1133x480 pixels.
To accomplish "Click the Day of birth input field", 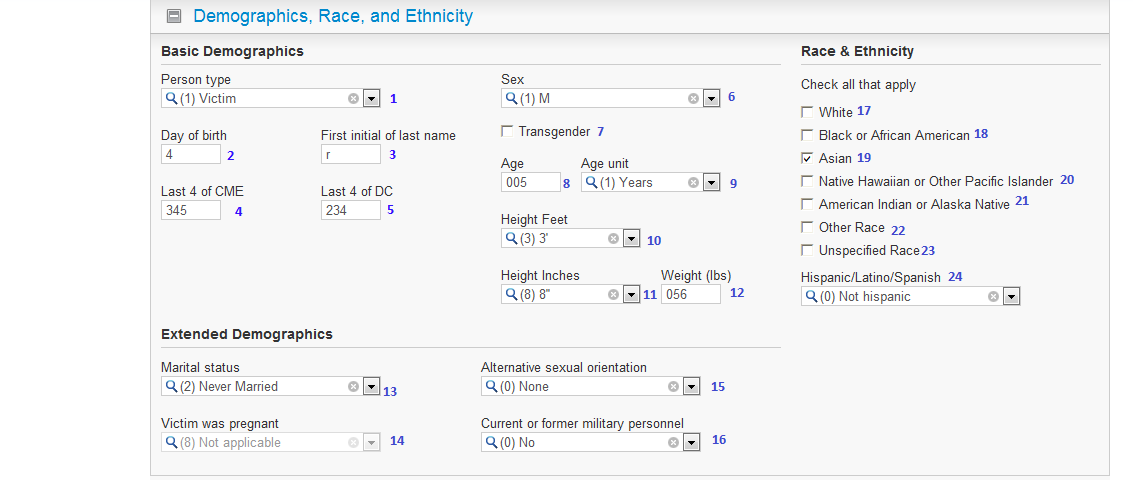I will tap(191, 155).
